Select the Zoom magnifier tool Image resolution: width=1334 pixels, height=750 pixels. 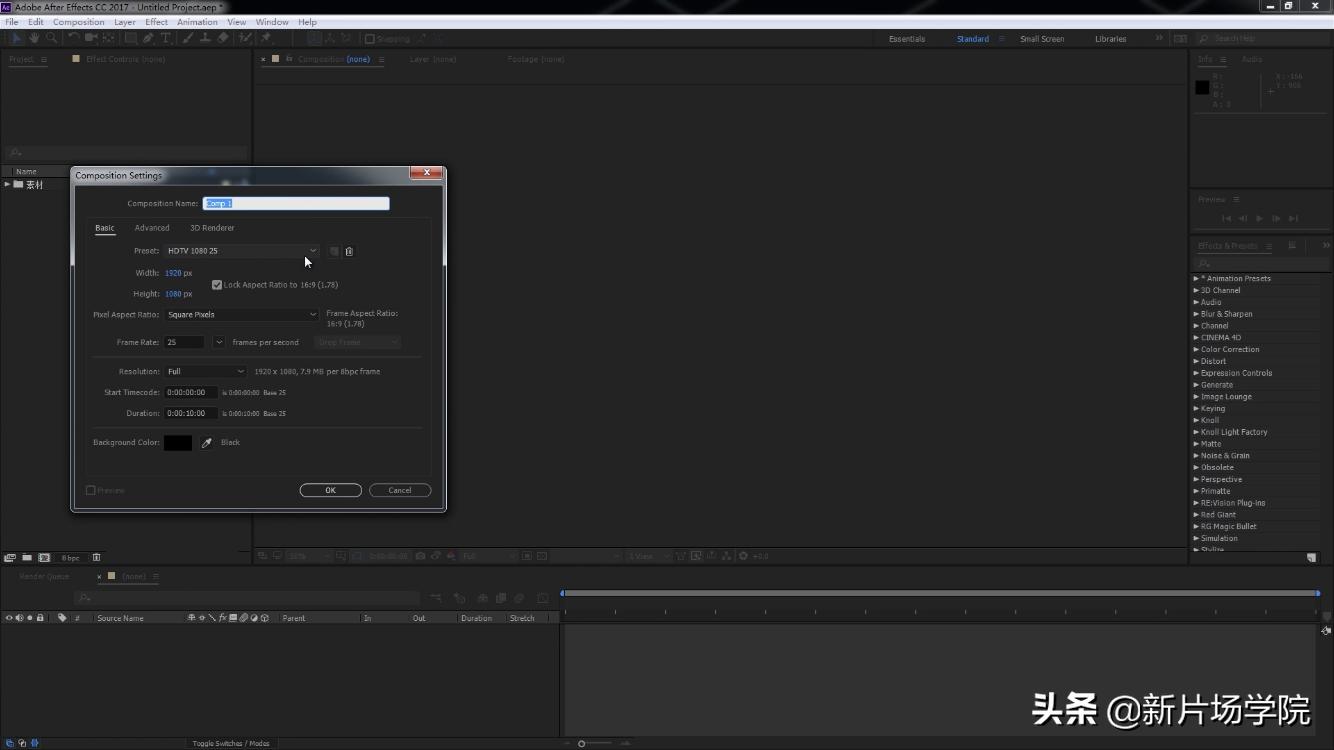coord(51,38)
